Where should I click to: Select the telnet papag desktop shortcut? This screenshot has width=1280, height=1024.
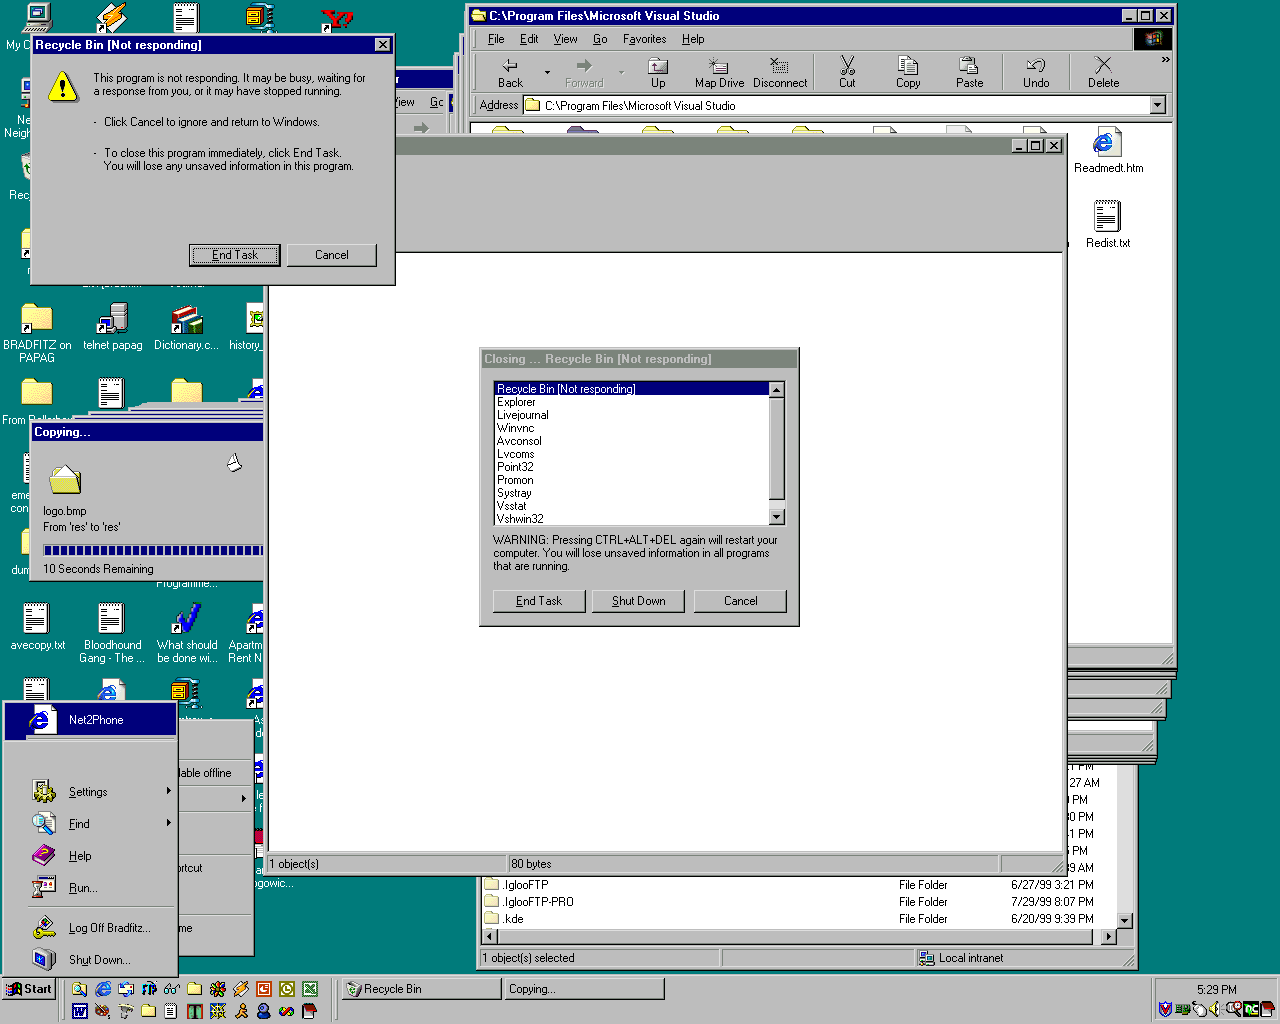112,328
